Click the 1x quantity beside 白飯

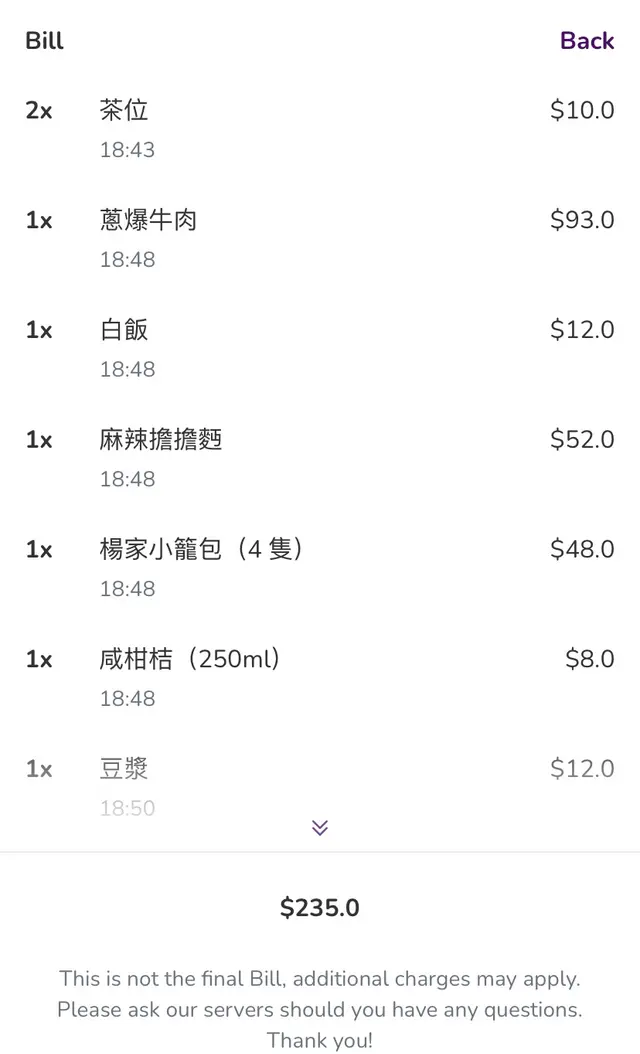pos(39,330)
